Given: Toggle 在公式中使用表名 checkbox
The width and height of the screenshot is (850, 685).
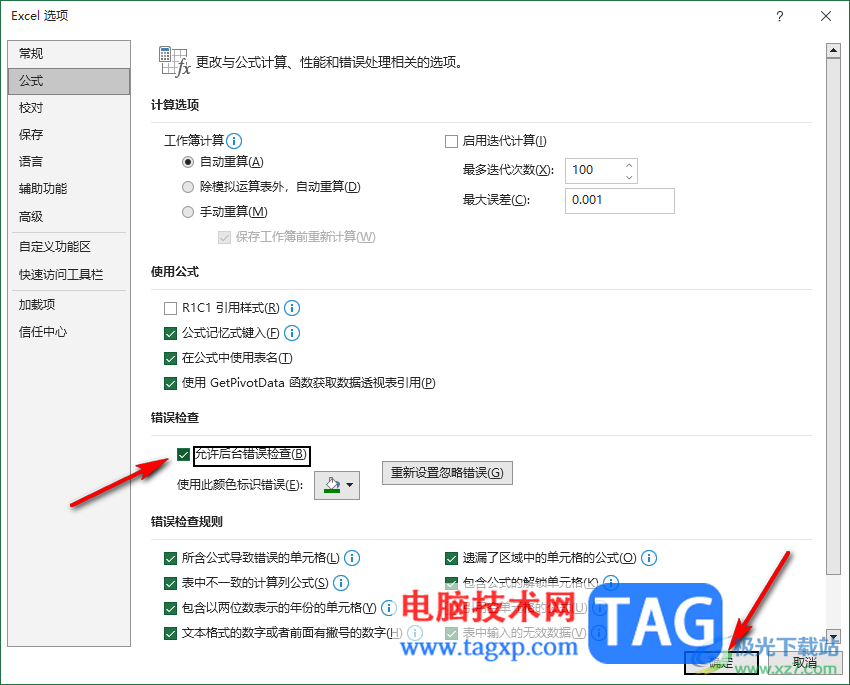Looking at the screenshot, I should [x=170, y=358].
